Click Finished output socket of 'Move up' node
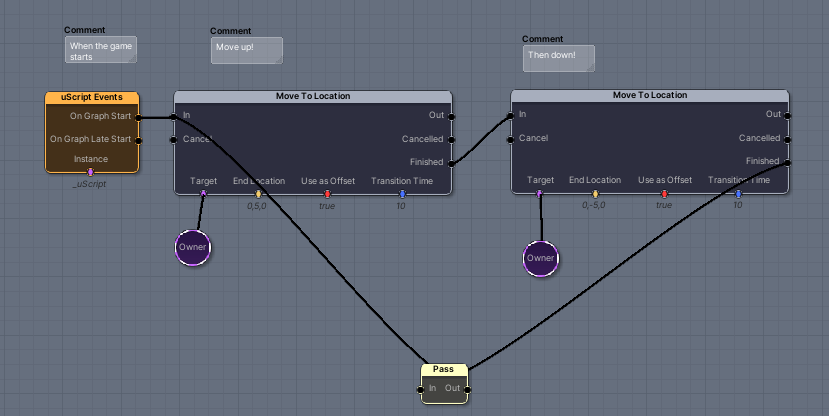This screenshot has height=416, width=829. [x=452, y=162]
